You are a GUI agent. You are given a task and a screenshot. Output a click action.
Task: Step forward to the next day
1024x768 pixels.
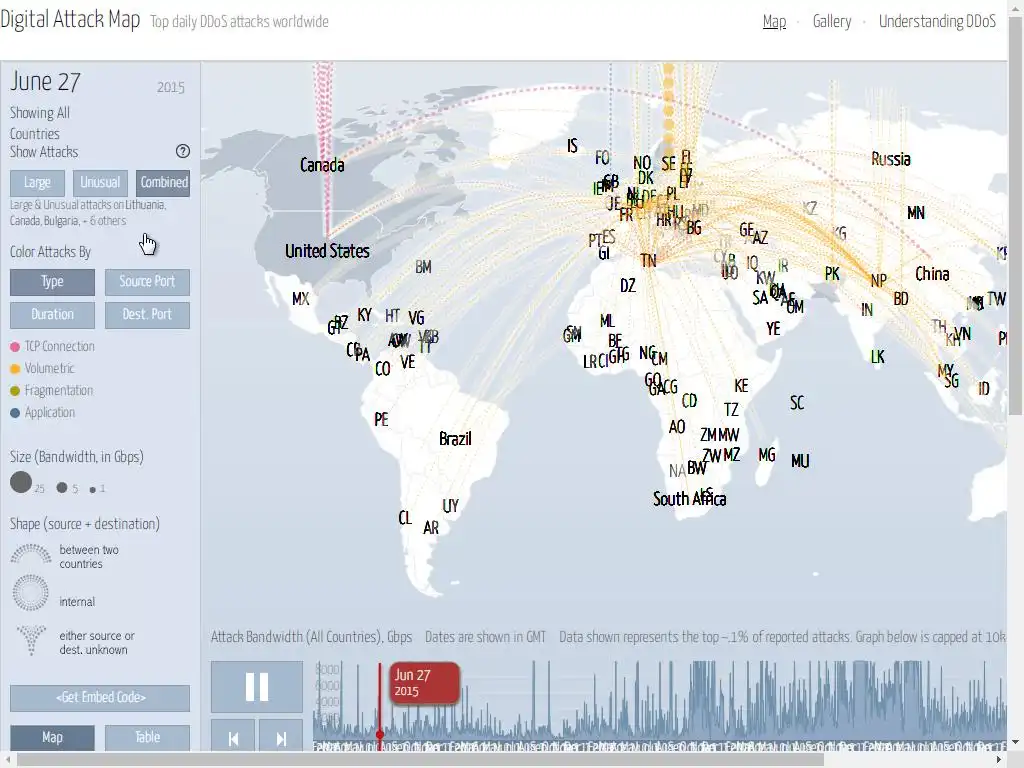281,738
